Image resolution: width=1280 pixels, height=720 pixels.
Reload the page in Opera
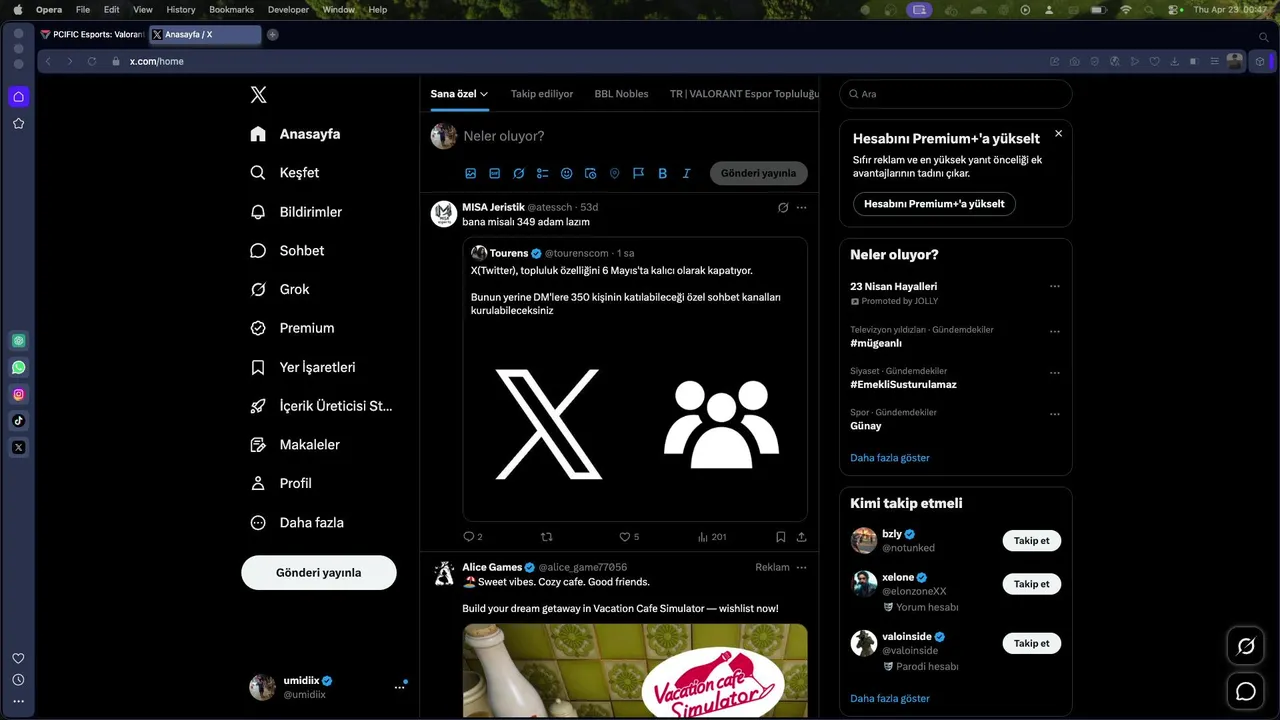click(91, 61)
